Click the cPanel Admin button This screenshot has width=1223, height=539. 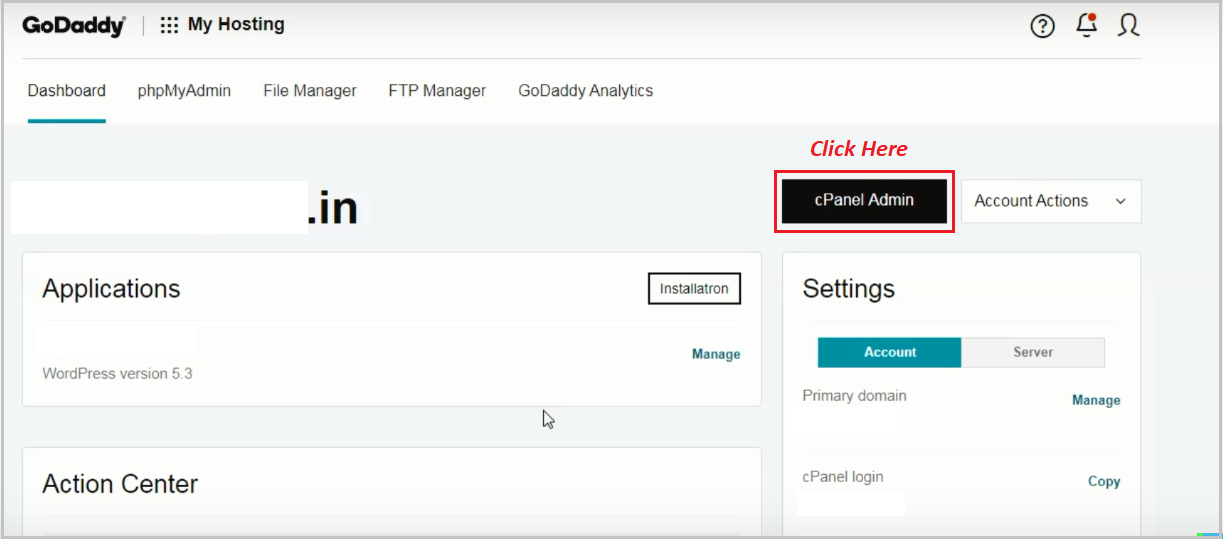(x=864, y=201)
